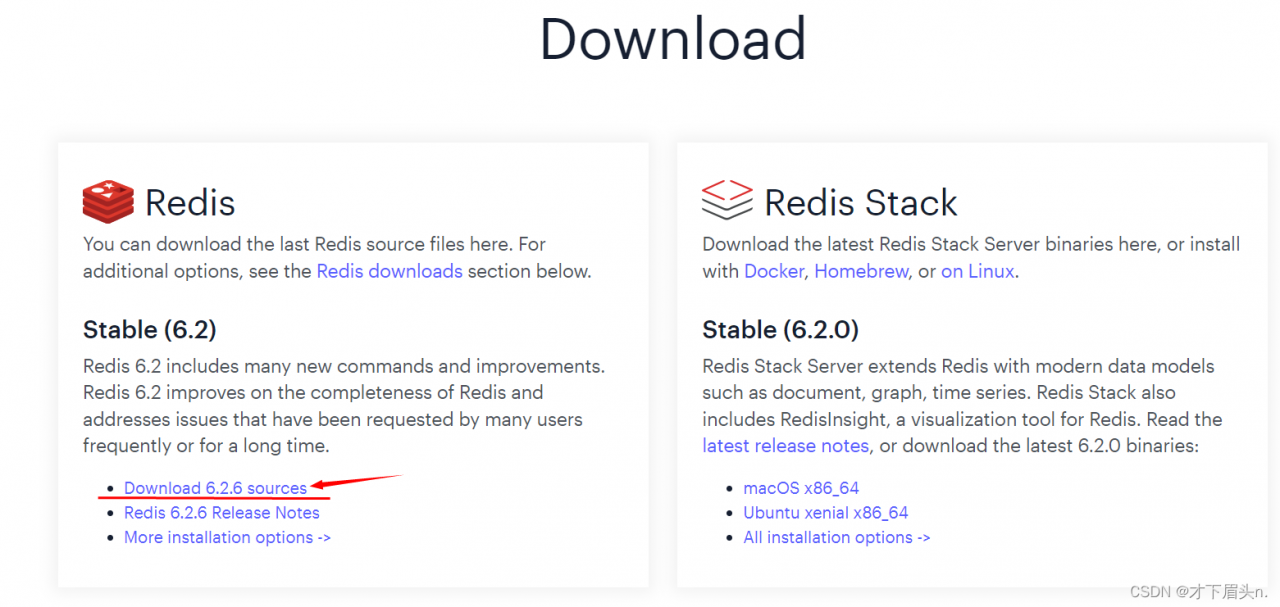Open Redis 6.2.6 Release Notes
Viewport: 1280px width, 607px height.
point(222,513)
